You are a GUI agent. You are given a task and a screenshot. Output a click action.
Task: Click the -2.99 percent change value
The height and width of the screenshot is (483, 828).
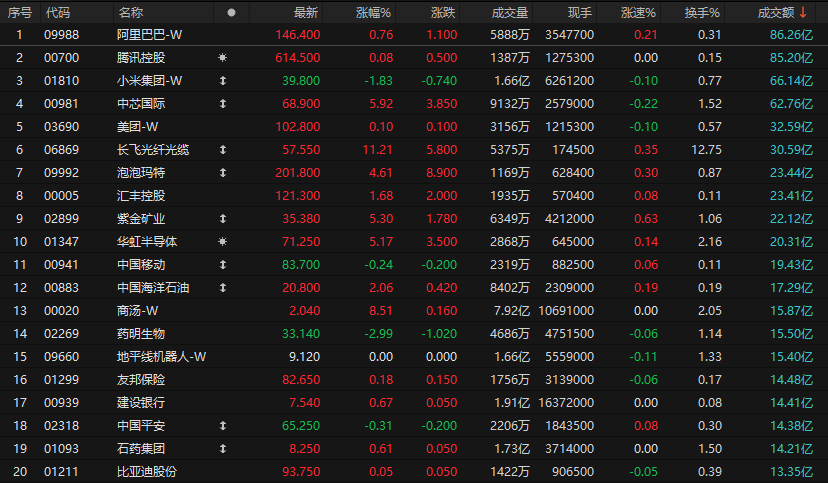(379, 334)
